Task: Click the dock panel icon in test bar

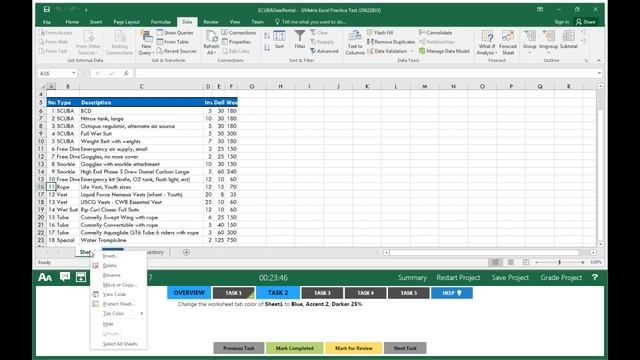Action: tap(81, 277)
